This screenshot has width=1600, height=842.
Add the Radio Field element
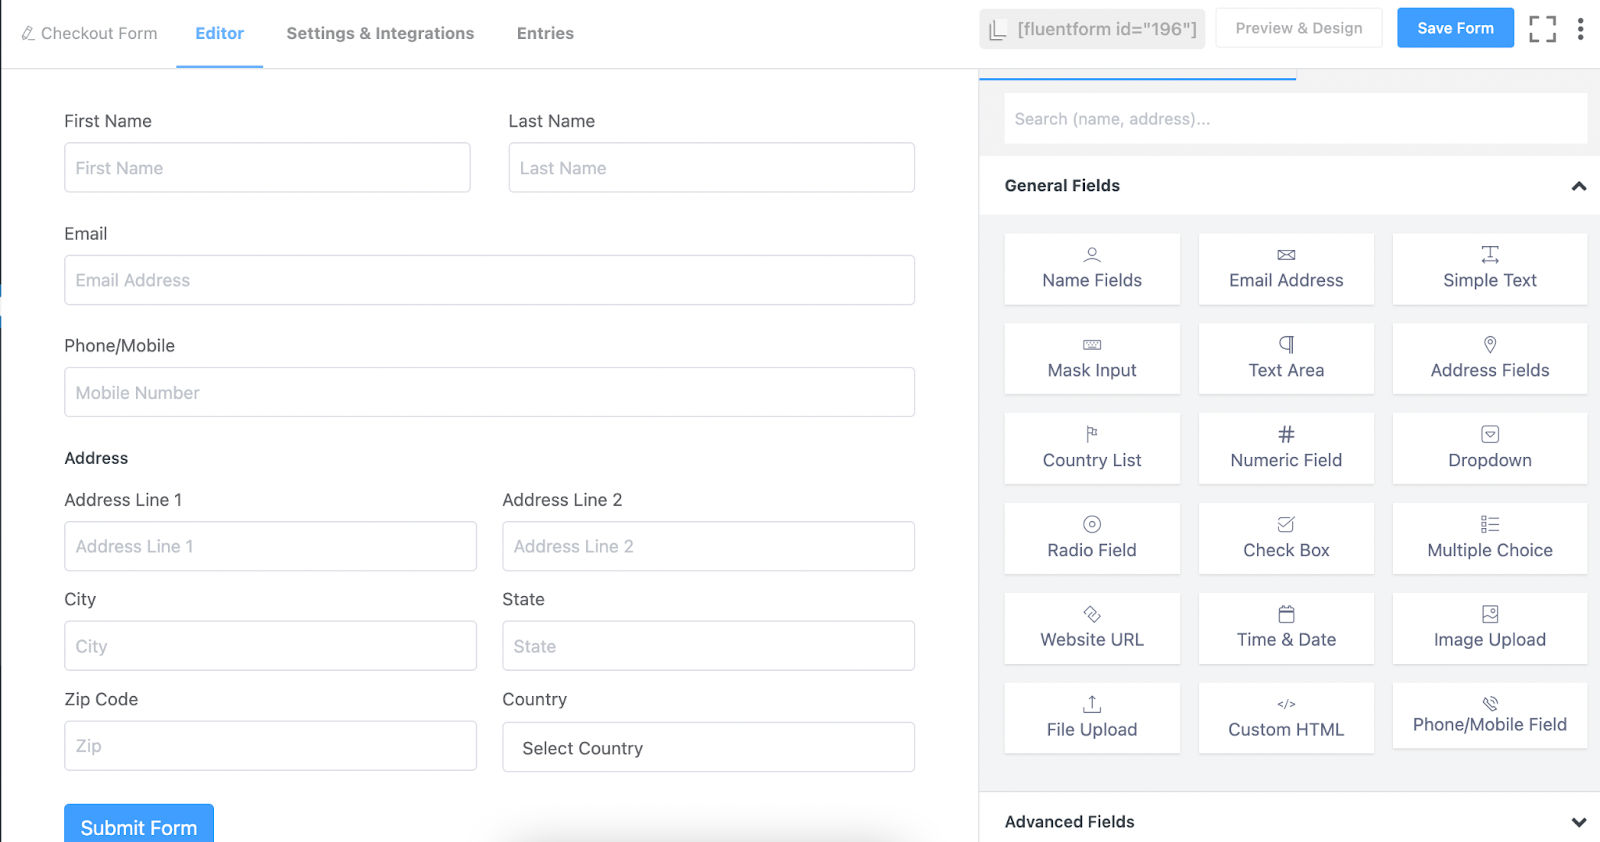click(x=1092, y=538)
